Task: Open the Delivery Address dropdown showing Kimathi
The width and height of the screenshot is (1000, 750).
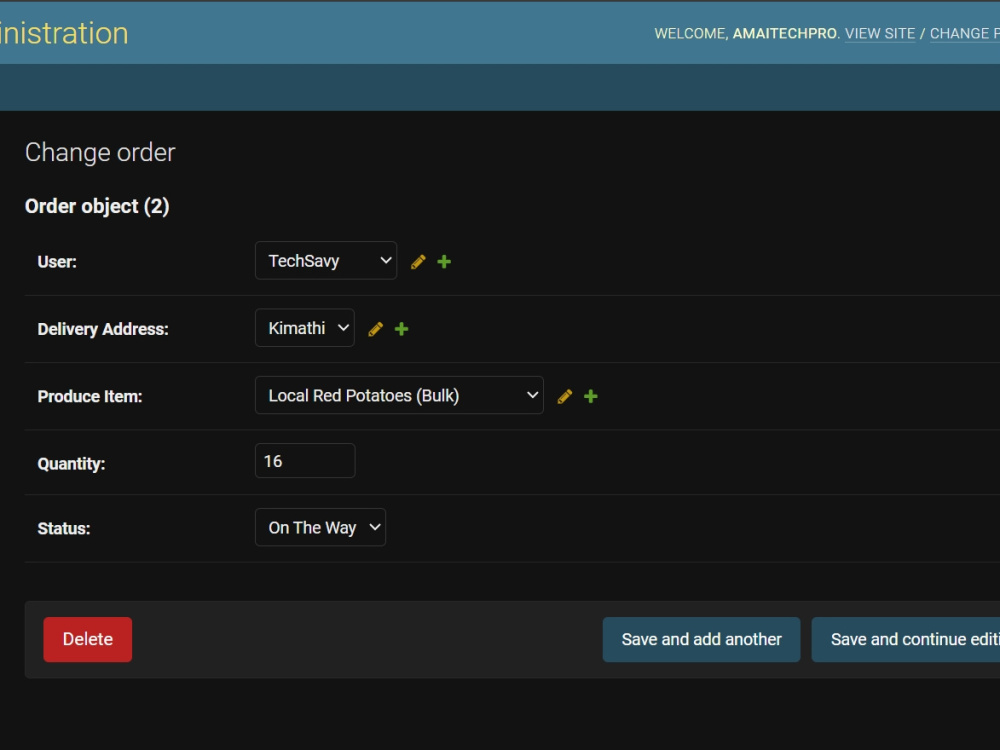Action: coord(305,328)
